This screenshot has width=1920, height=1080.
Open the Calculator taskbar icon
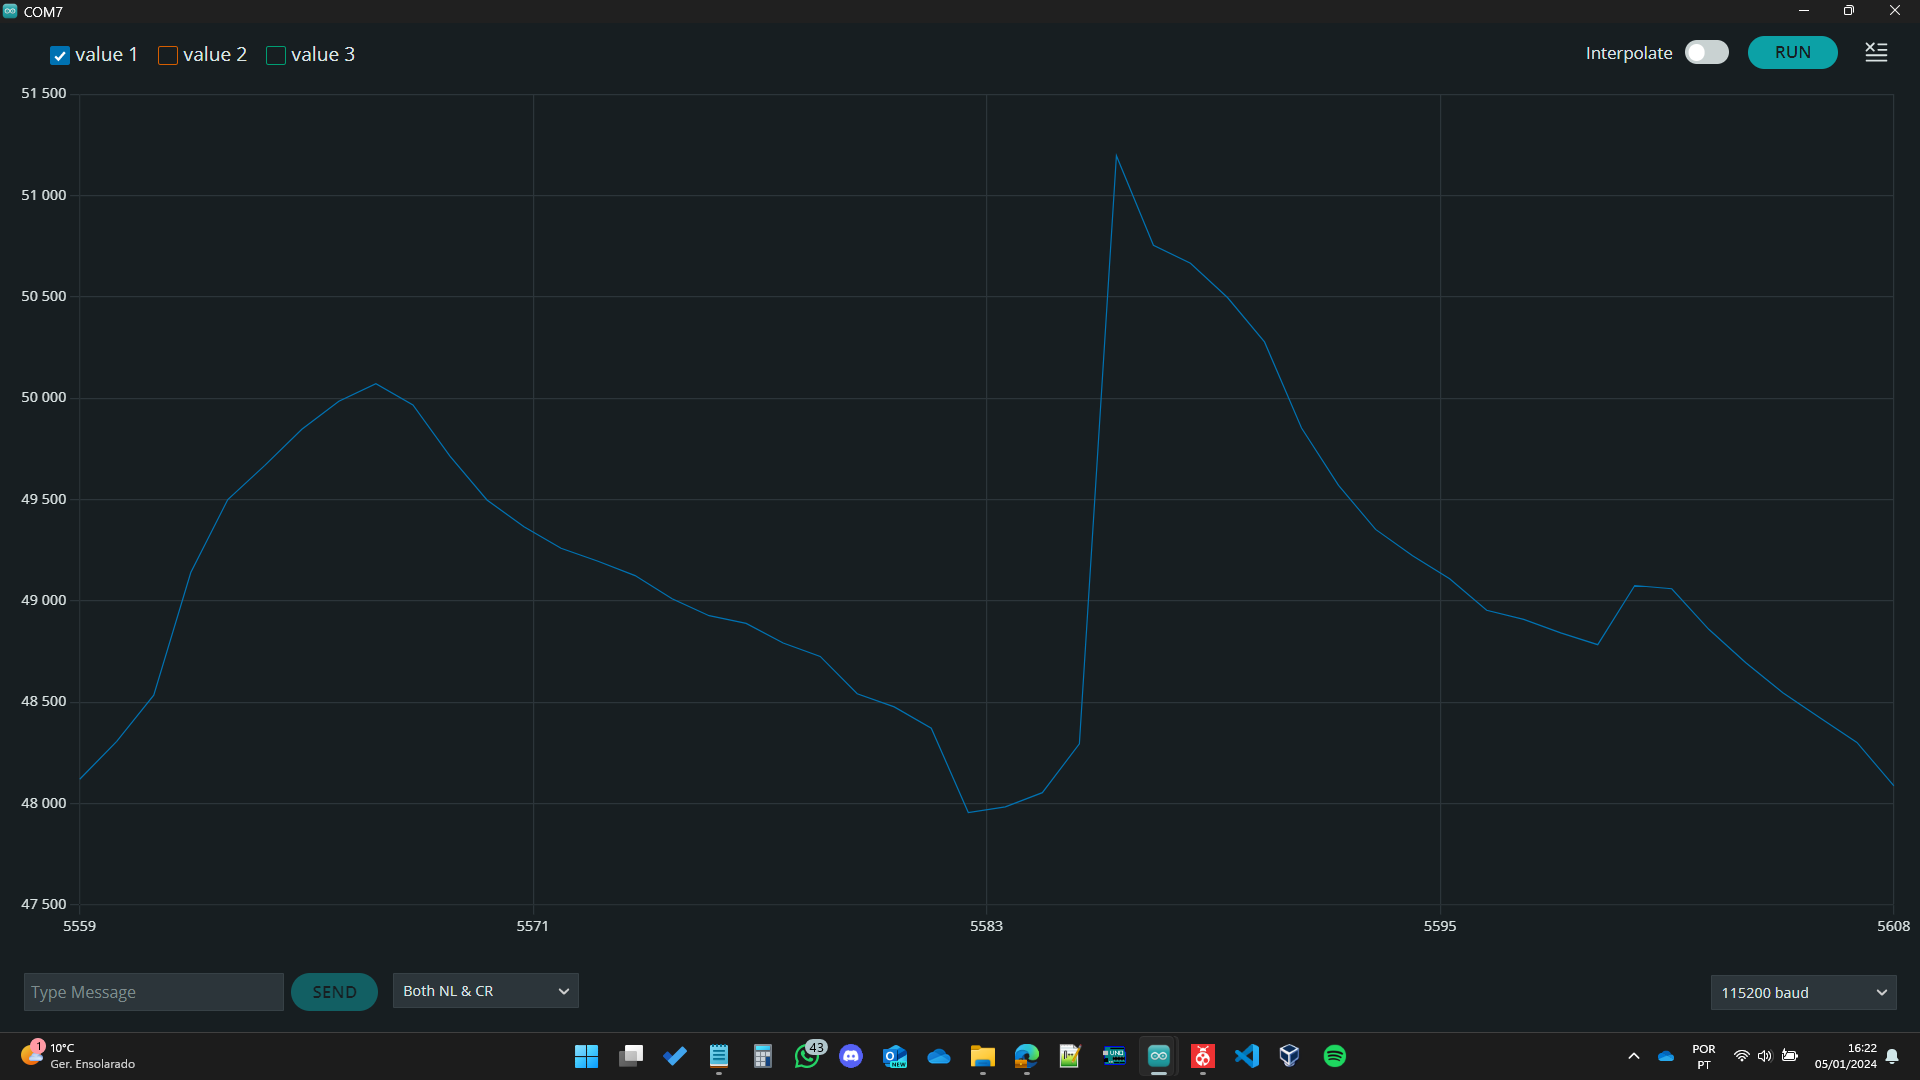point(763,1056)
